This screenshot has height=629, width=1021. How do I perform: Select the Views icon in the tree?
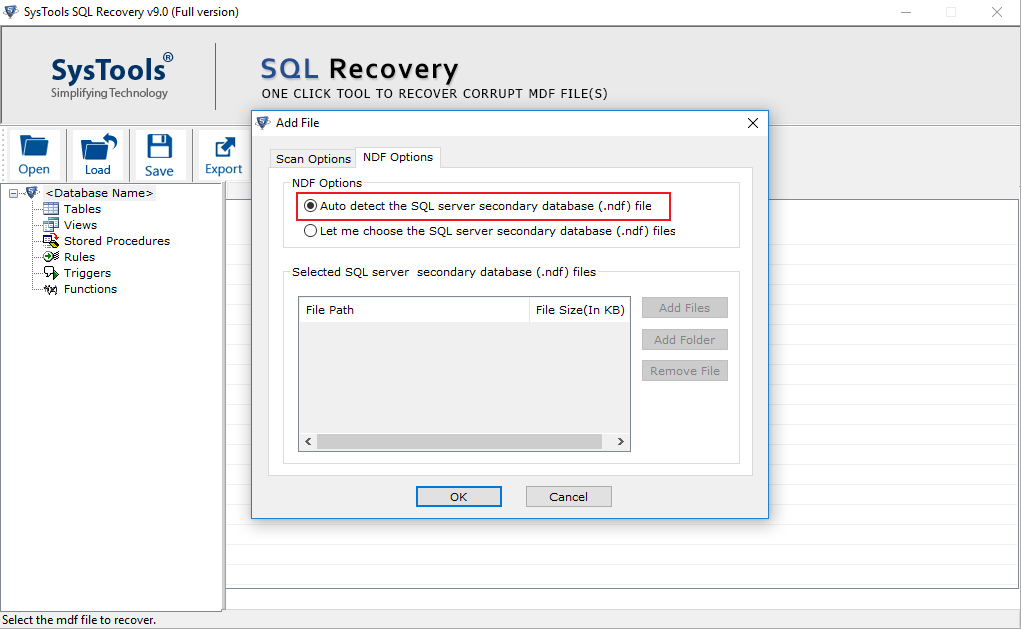[x=51, y=225]
